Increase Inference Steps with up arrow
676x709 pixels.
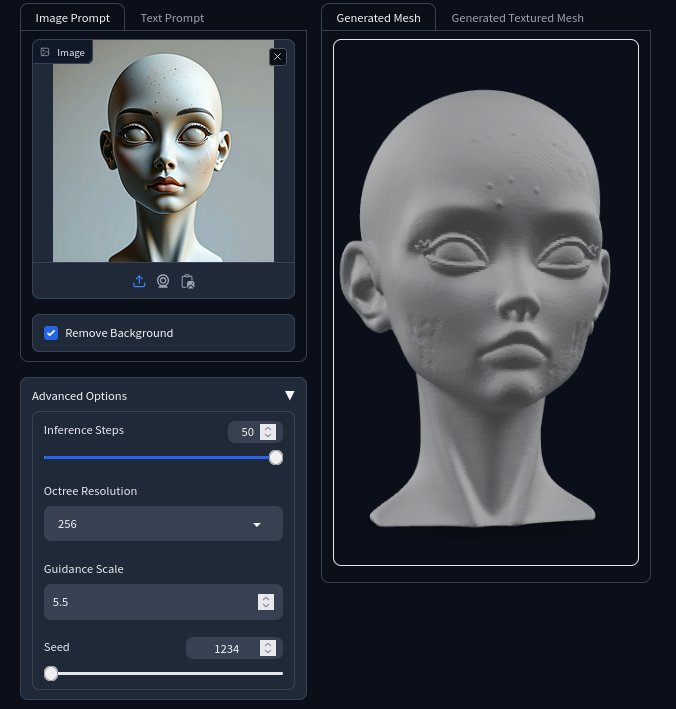pos(268,428)
